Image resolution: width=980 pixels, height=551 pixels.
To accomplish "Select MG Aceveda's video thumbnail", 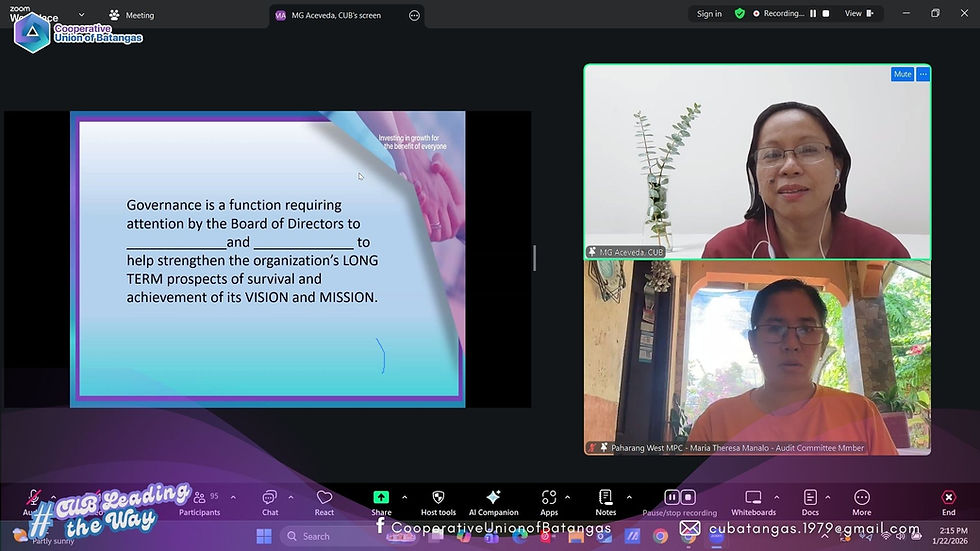I will [757, 162].
